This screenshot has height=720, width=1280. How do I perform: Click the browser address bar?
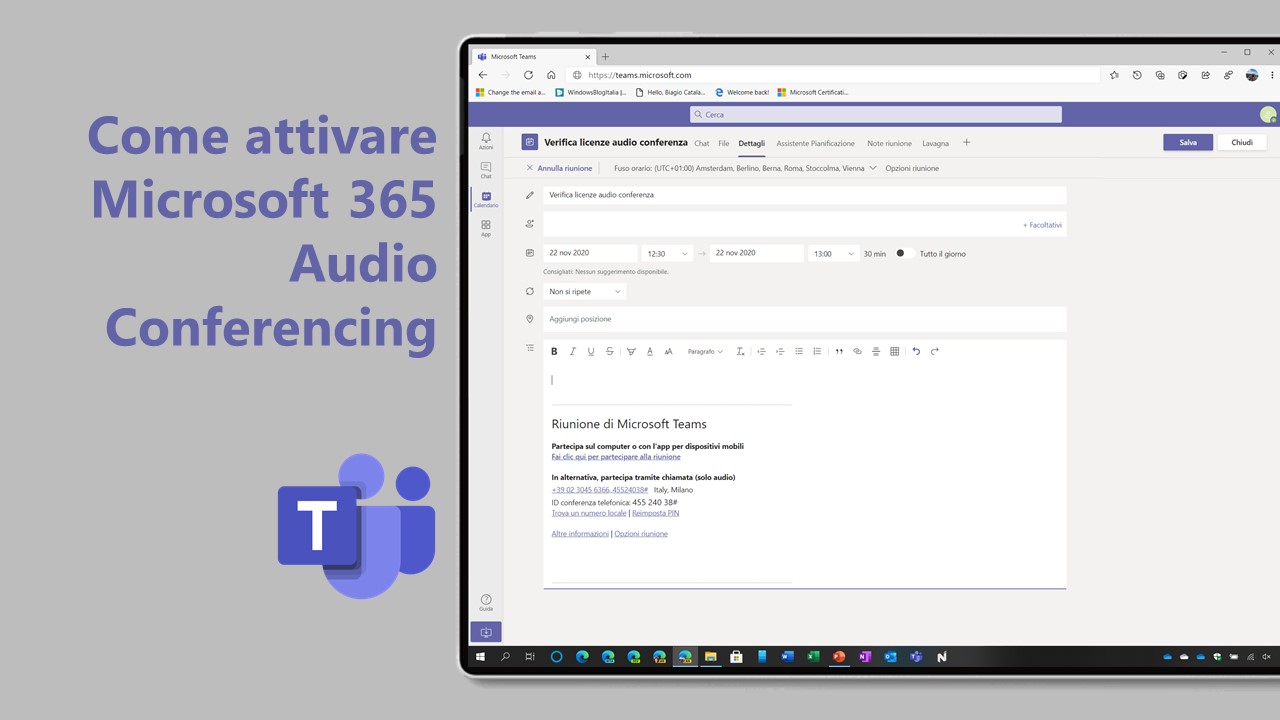832,75
